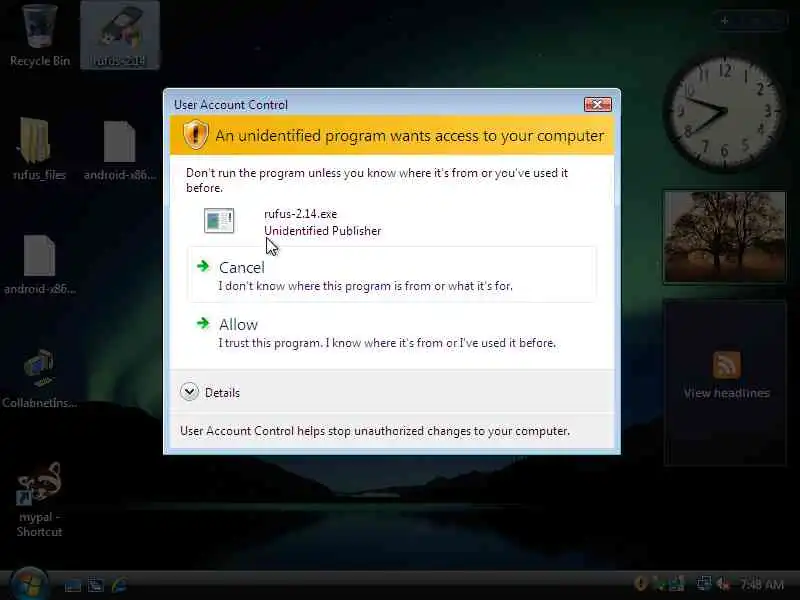Click the slideshow tree picture gadget
Image resolution: width=800 pixels, height=600 pixels.
[x=724, y=237]
